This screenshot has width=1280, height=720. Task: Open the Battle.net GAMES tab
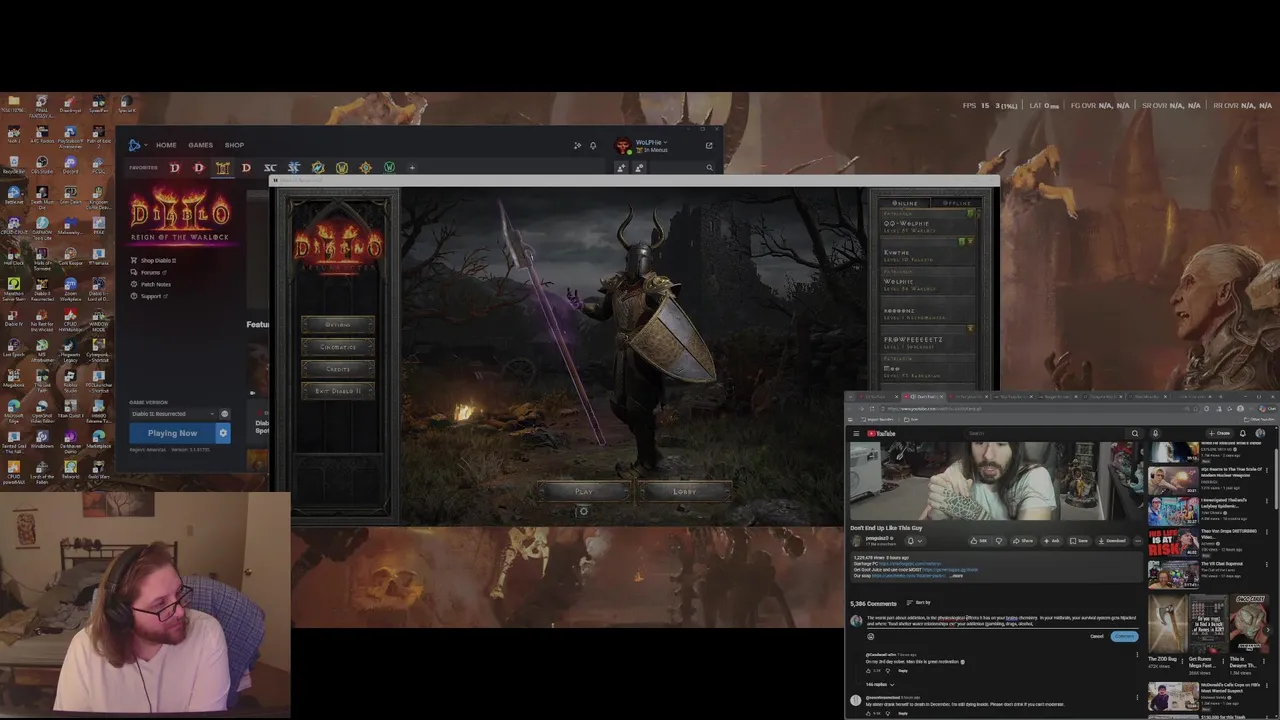coord(200,145)
